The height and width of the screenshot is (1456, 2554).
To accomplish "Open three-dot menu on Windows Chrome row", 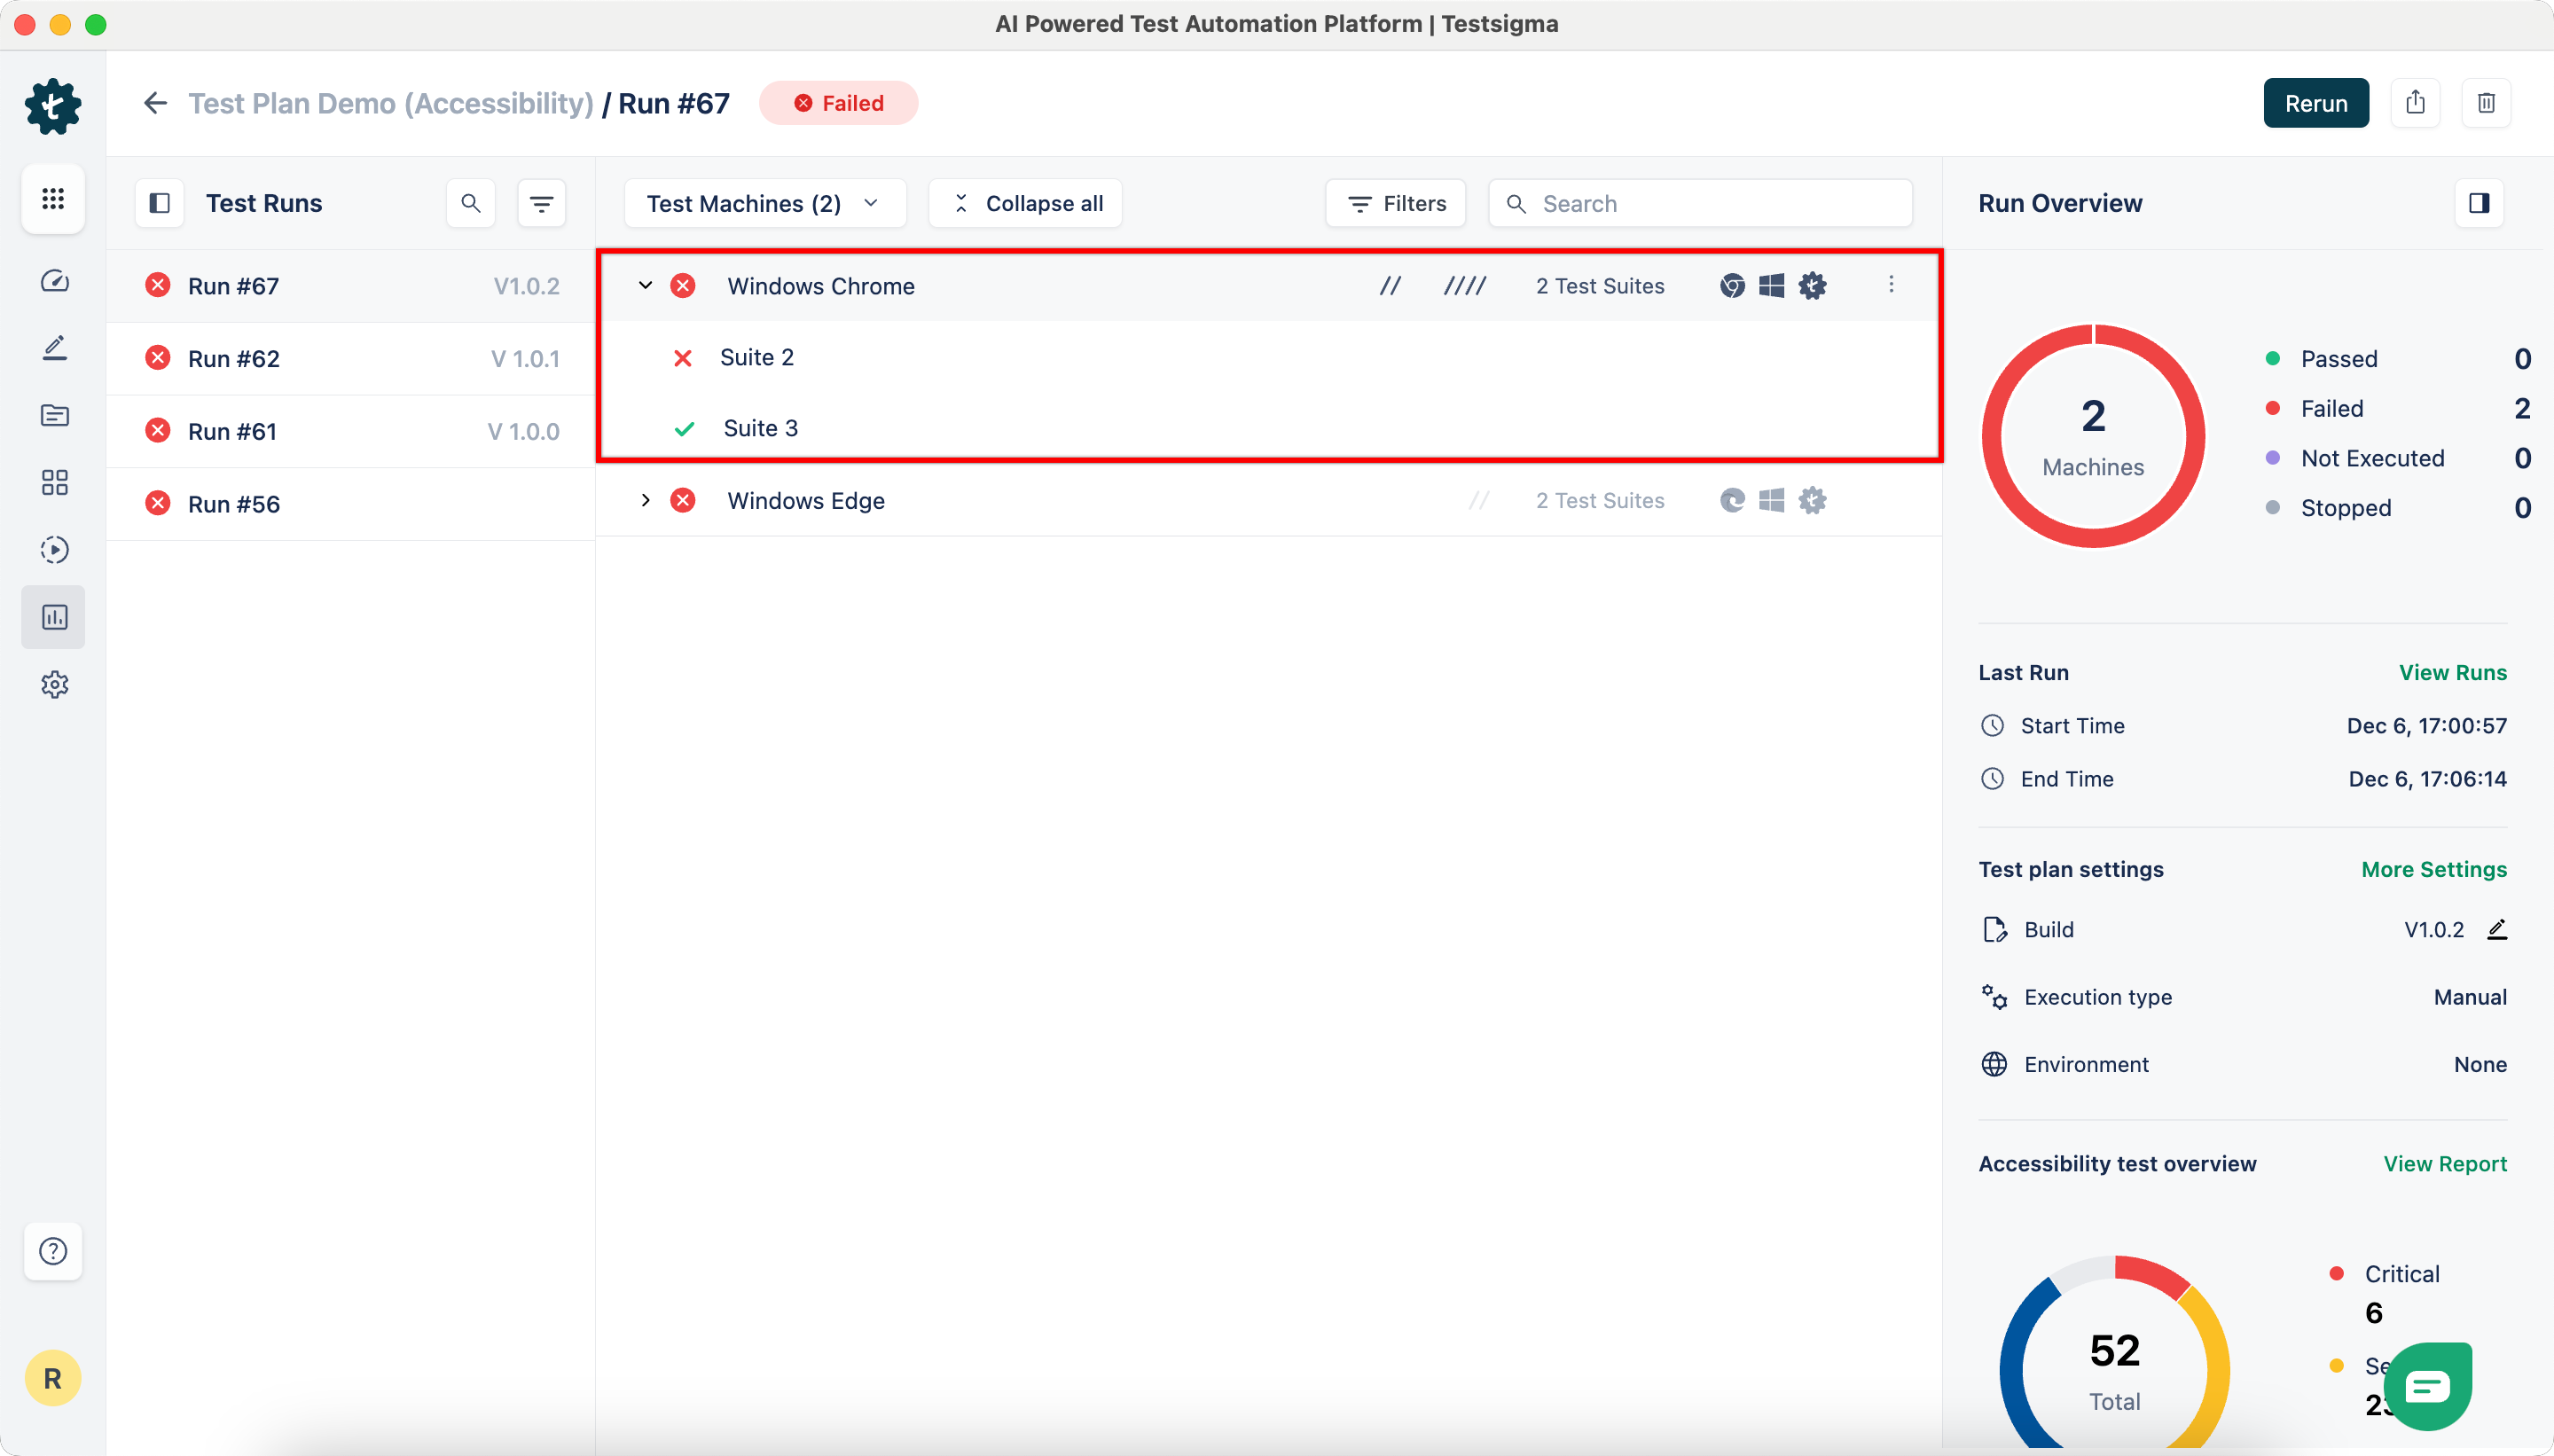I will click(1890, 285).
